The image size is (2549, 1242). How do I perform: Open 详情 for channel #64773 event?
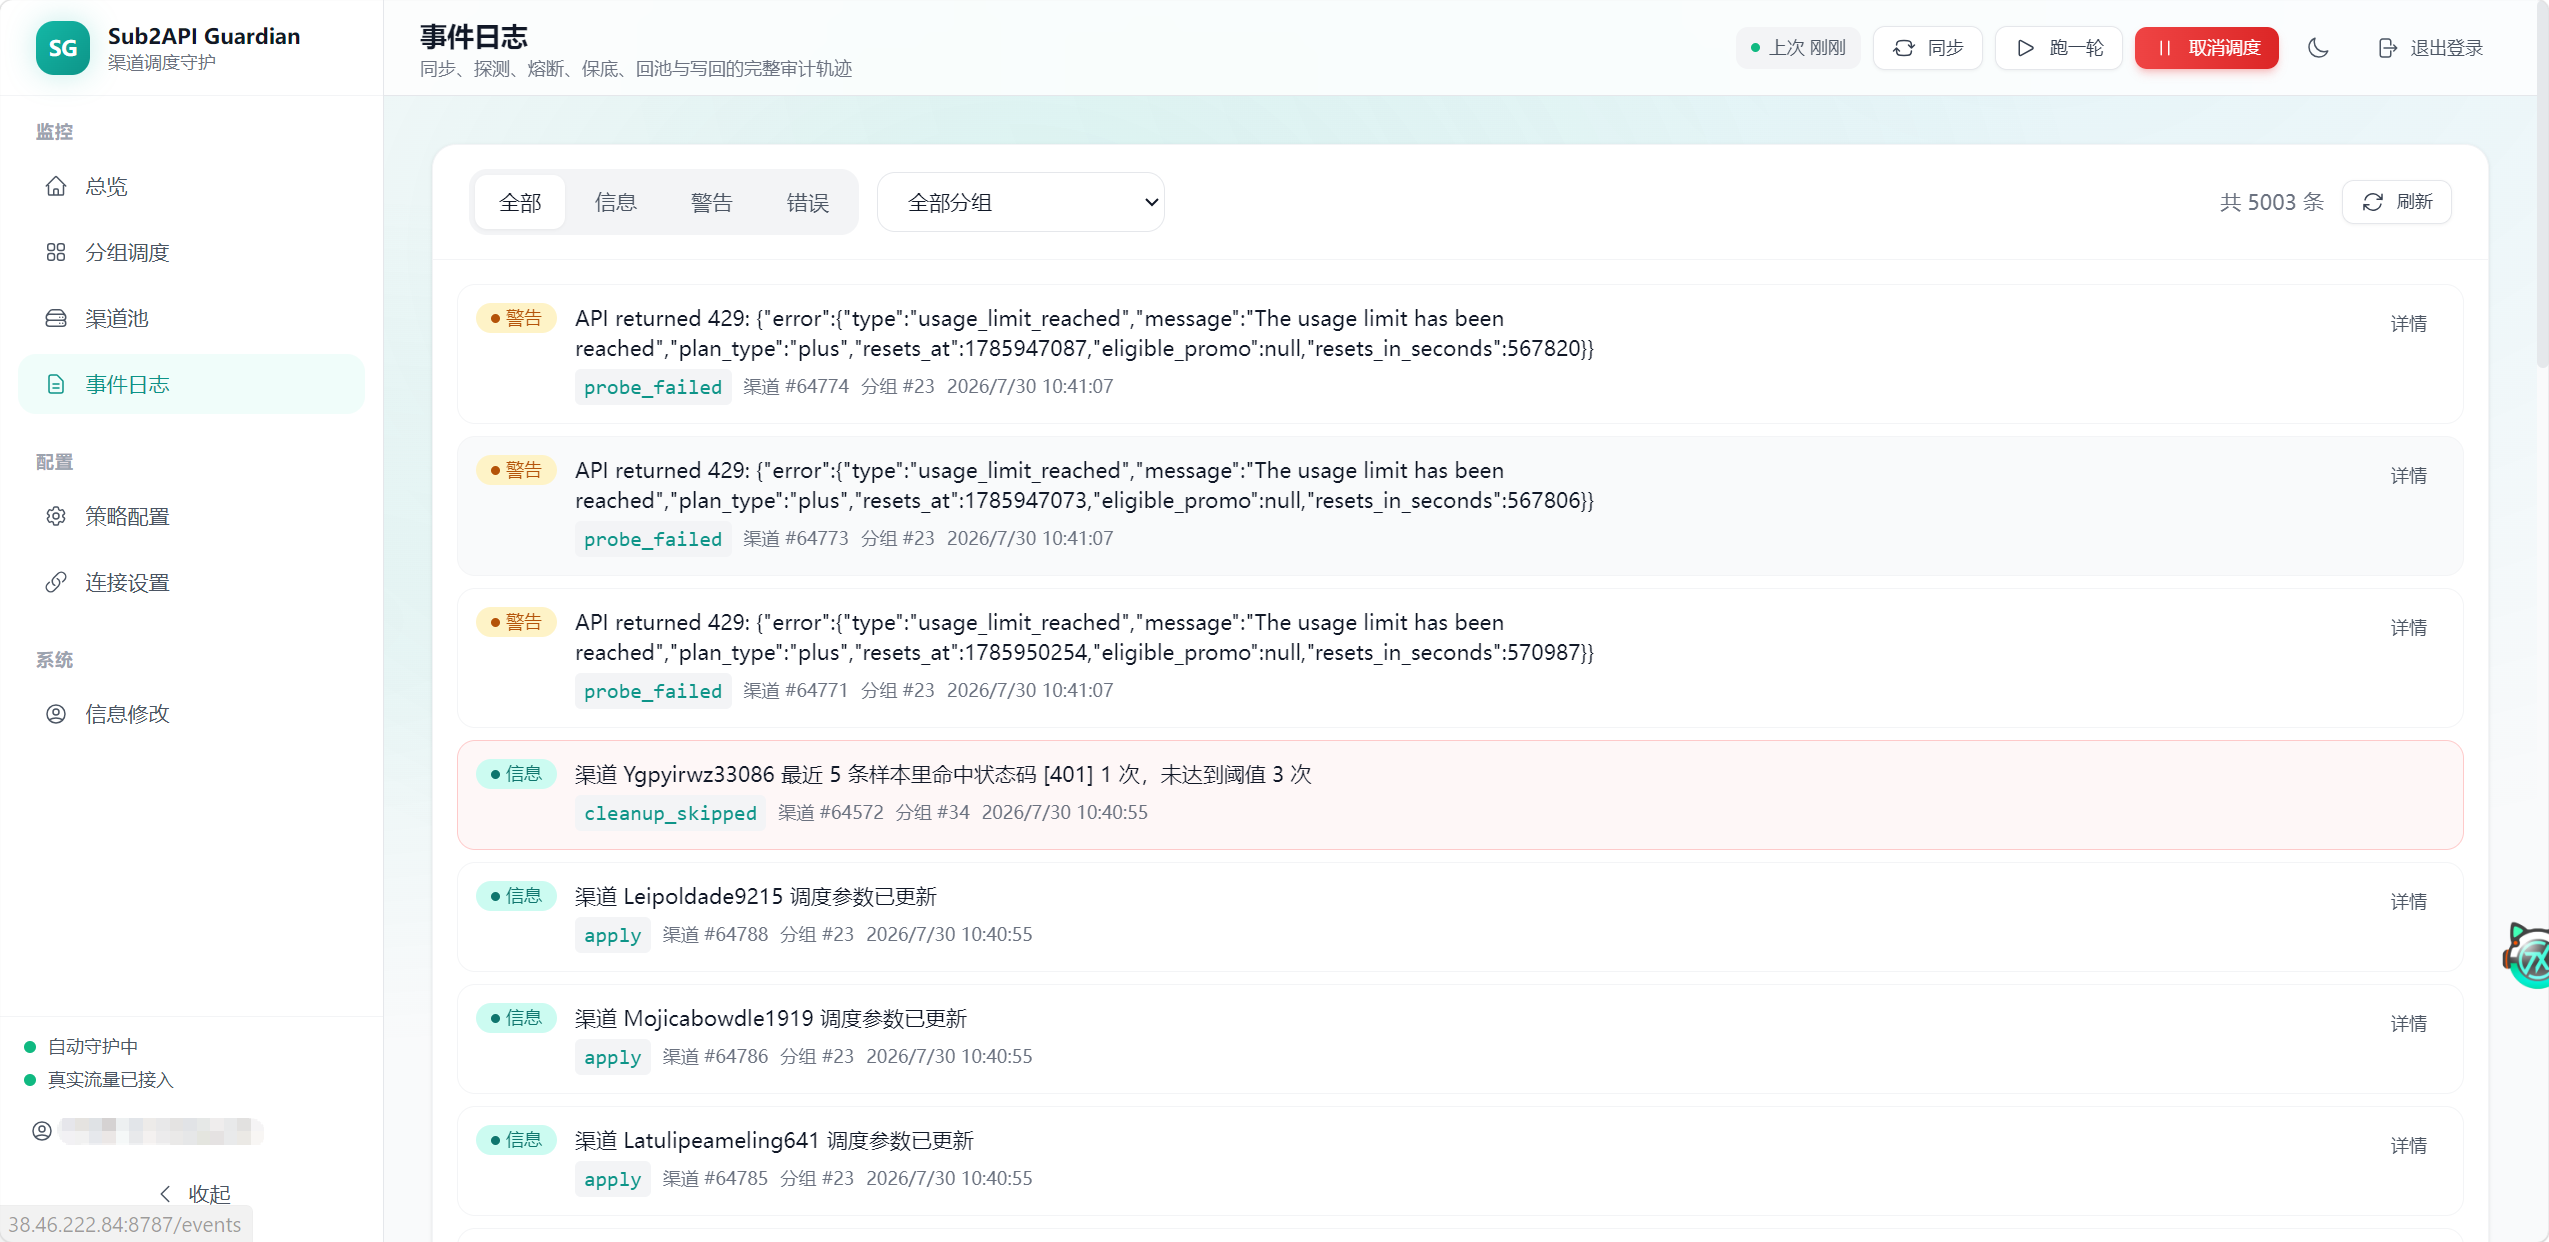click(2409, 475)
